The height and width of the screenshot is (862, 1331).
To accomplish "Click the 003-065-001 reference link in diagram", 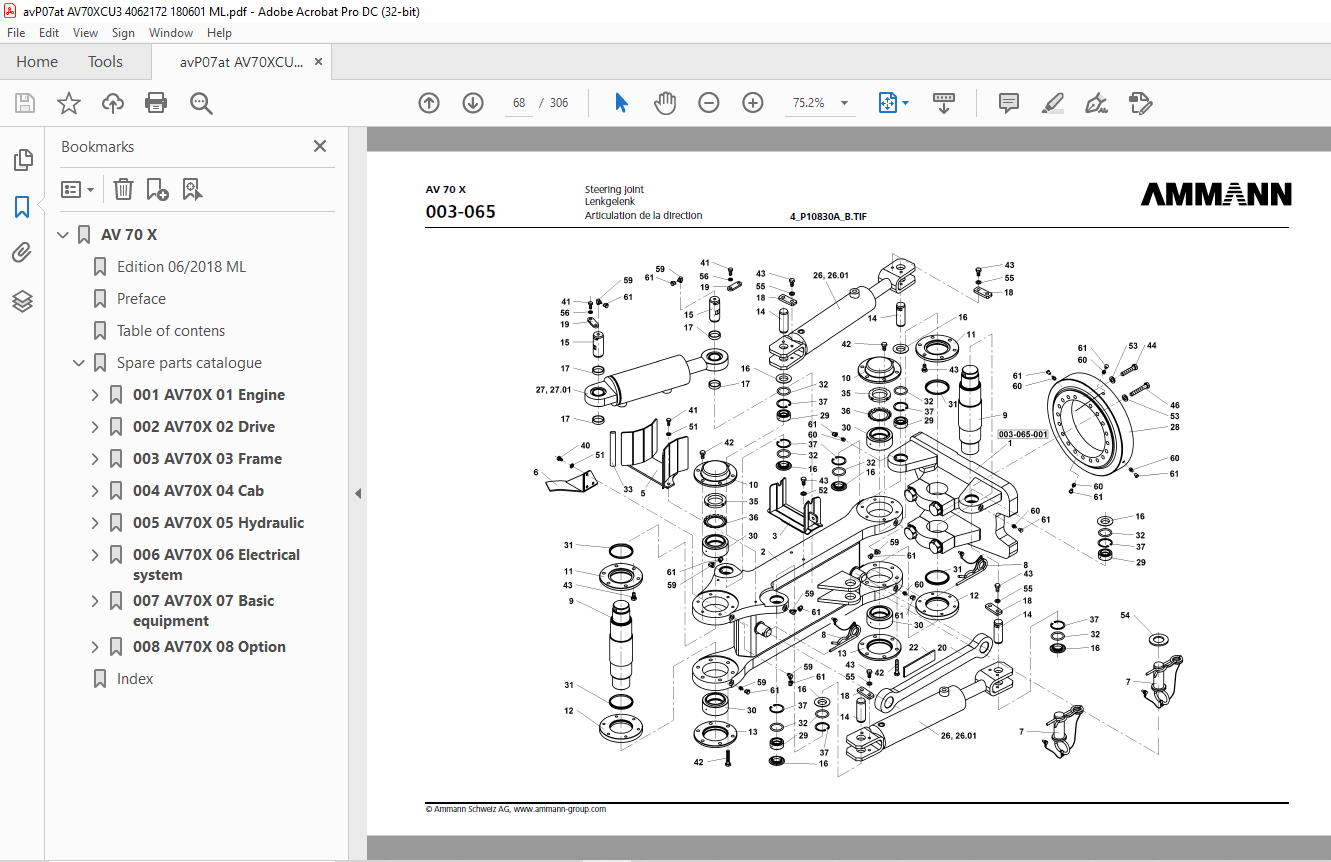I will click(1023, 434).
